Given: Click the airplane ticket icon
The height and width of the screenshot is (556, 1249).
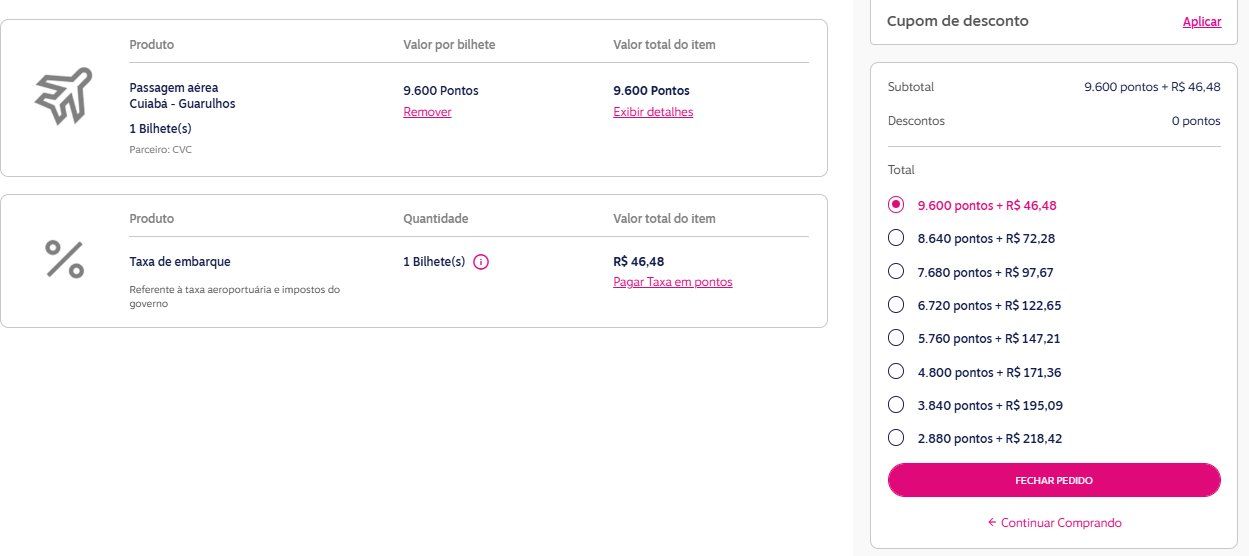Looking at the screenshot, I should (64, 96).
